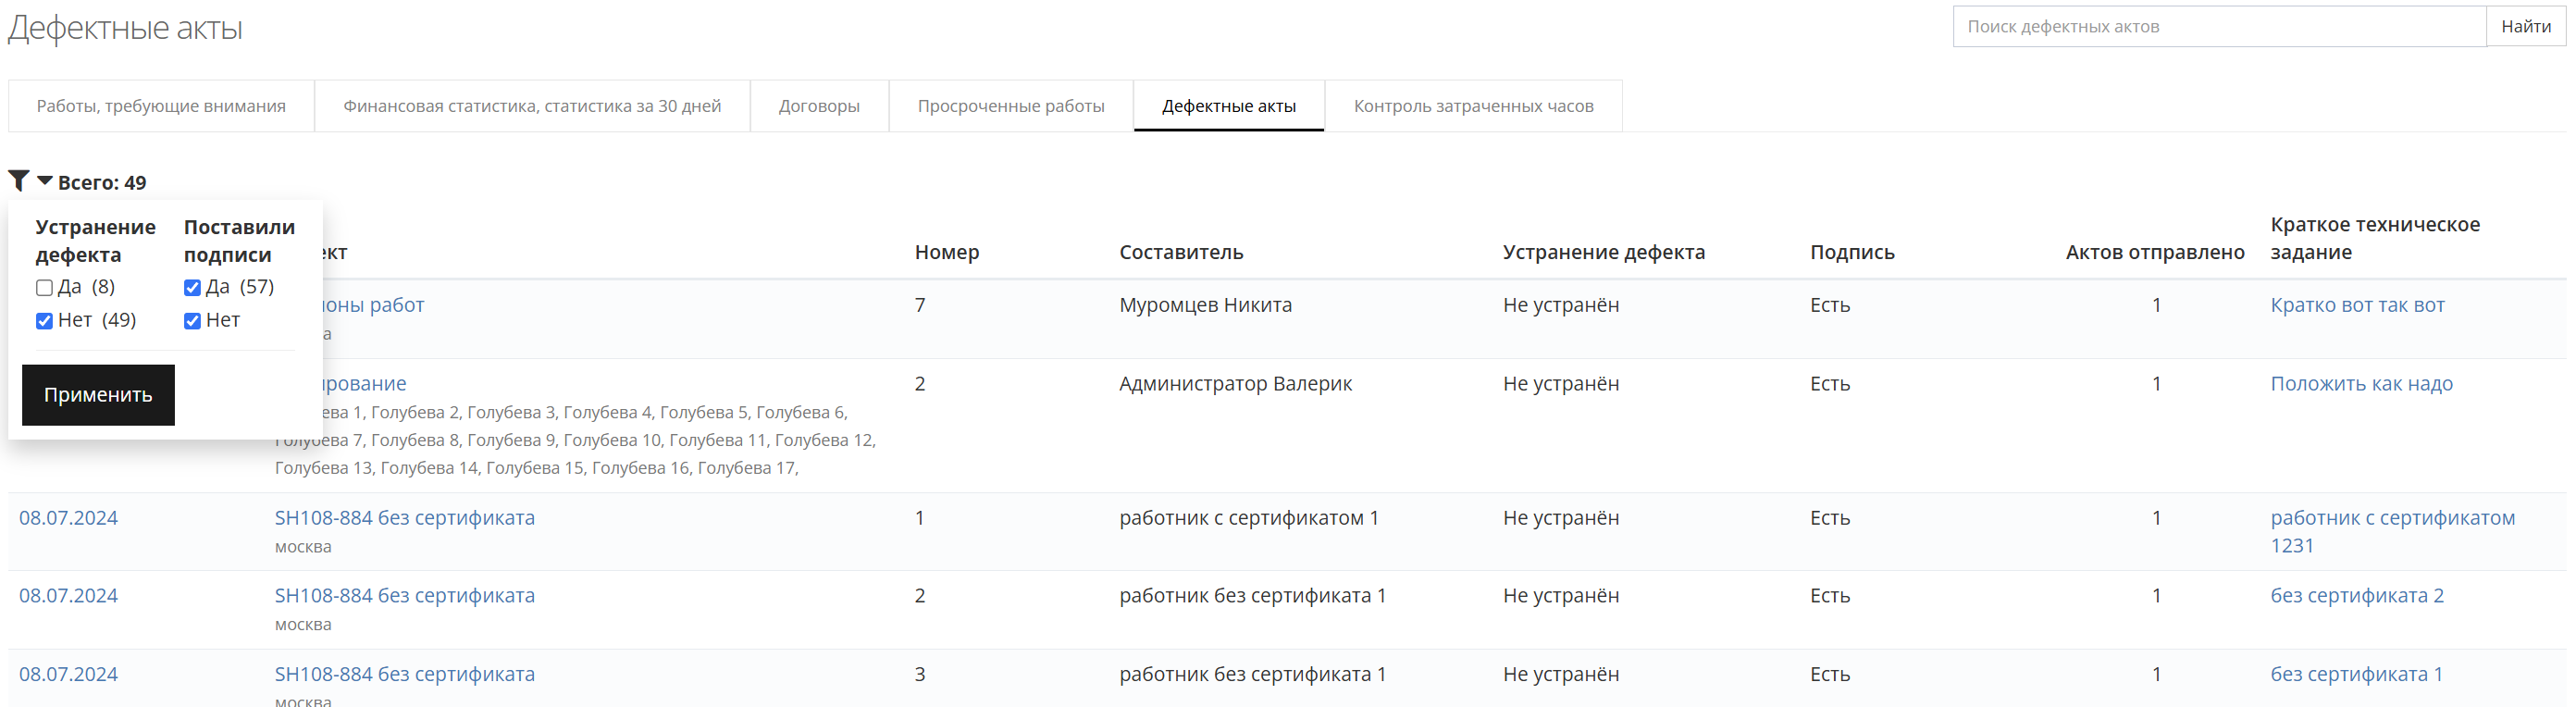Uncheck 'Да' under Поставили подписи
Screen dimensions: 2576x707
pyautogui.click(x=192, y=288)
